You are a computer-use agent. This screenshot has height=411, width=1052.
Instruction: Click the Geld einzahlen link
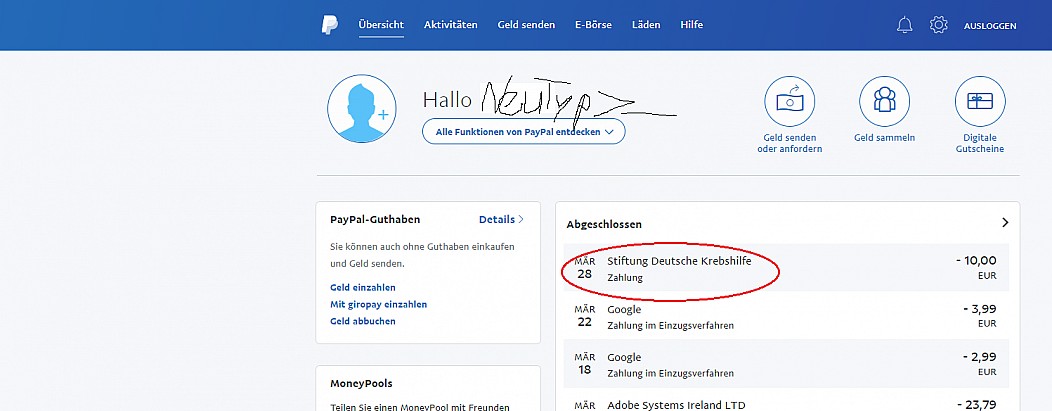click(x=363, y=288)
